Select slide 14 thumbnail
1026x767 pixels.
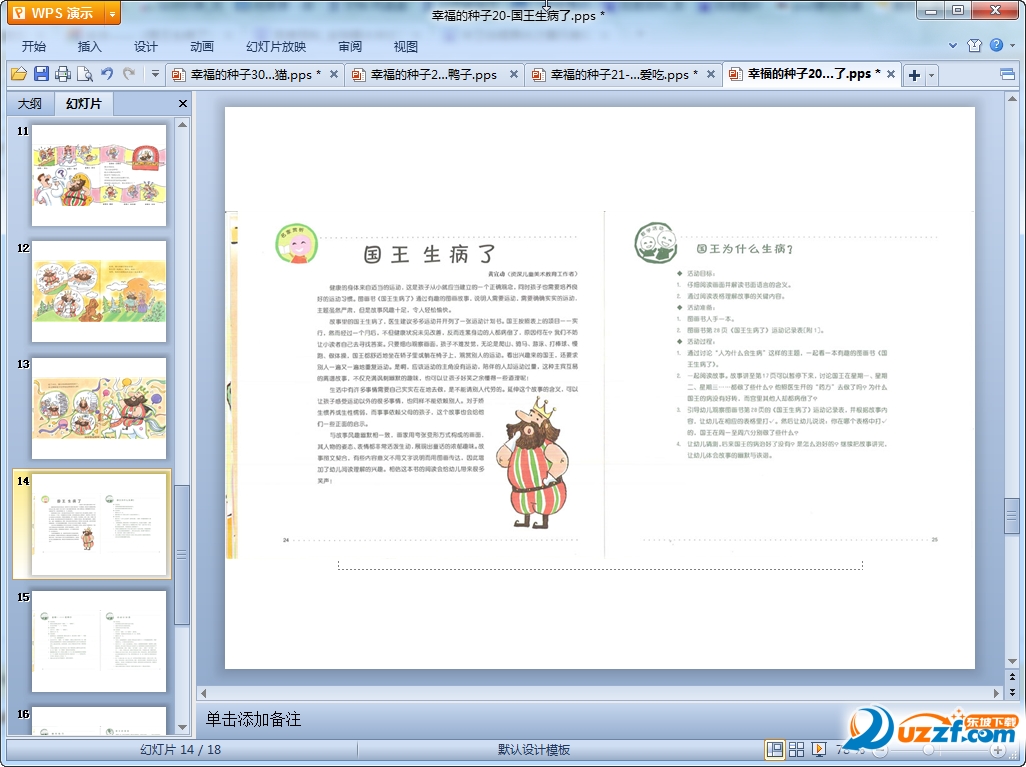99,525
